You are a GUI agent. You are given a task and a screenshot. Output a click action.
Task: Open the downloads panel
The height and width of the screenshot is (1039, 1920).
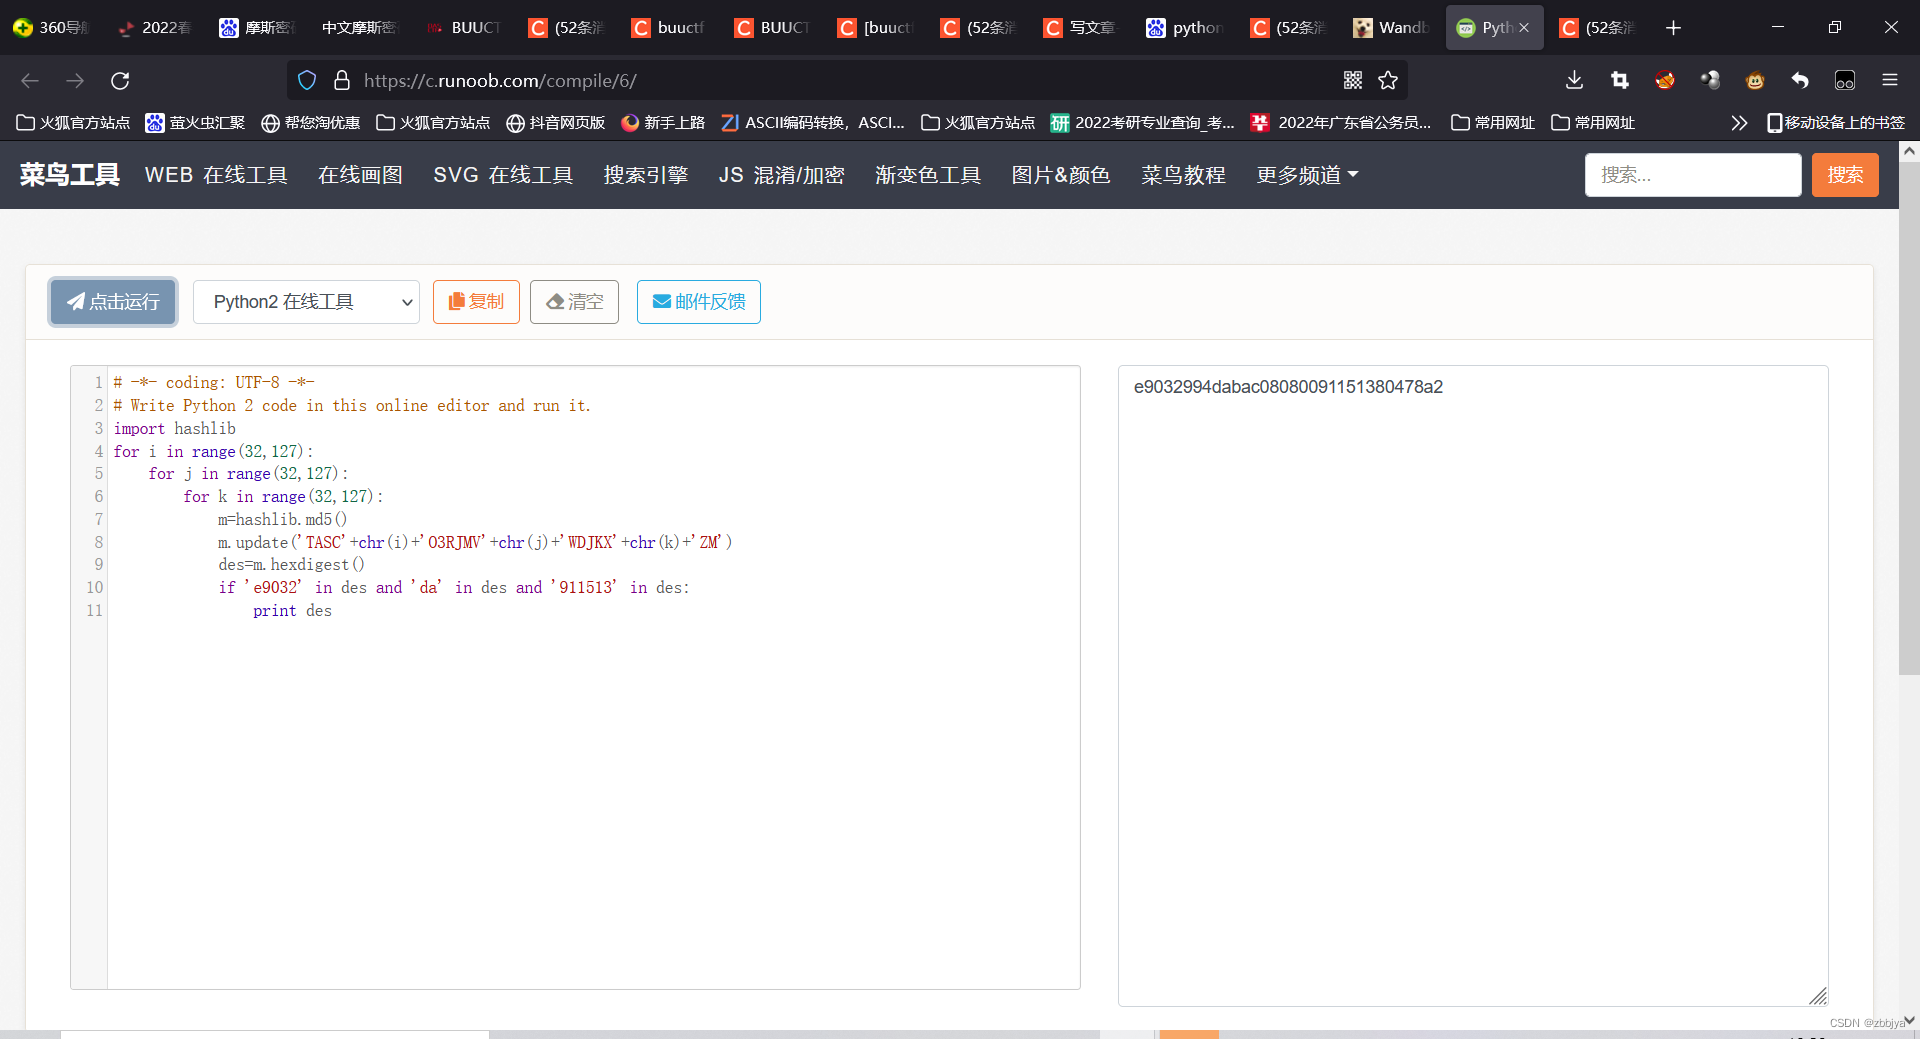(1574, 81)
